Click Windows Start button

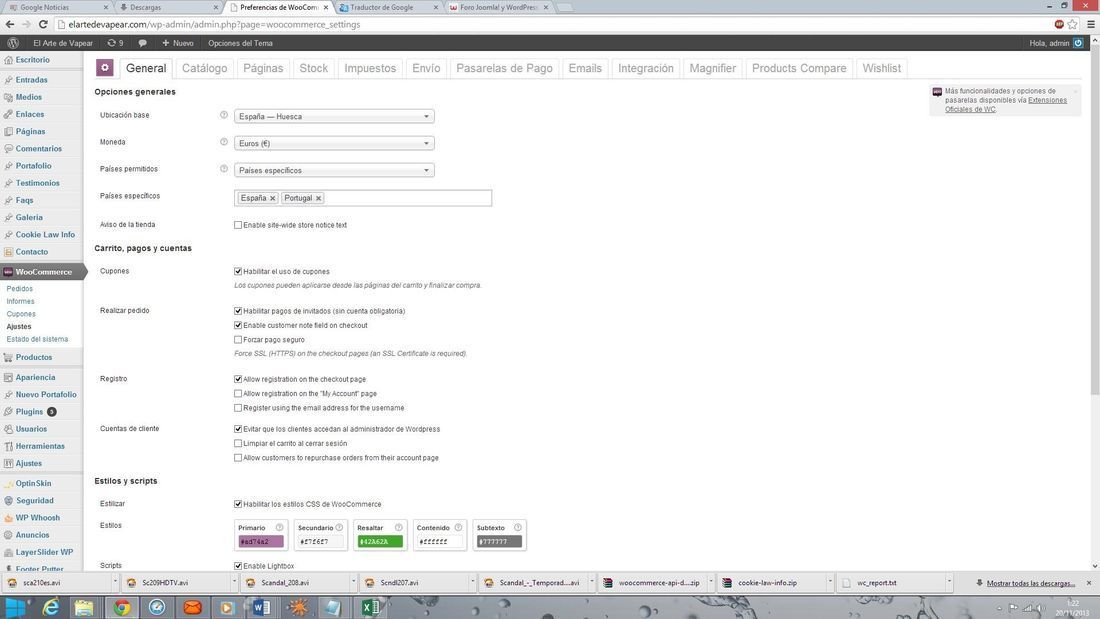(x=15, y=607)
